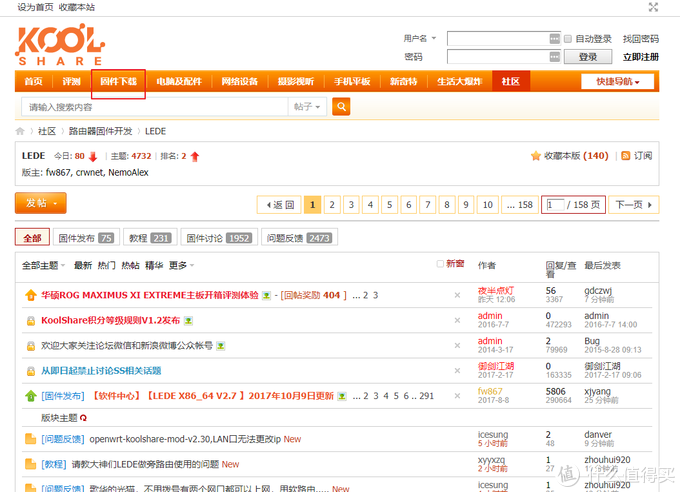The image size is (680, 492).
Task: Open the 快捷导航 dropdown
Action: coord(618,82)
